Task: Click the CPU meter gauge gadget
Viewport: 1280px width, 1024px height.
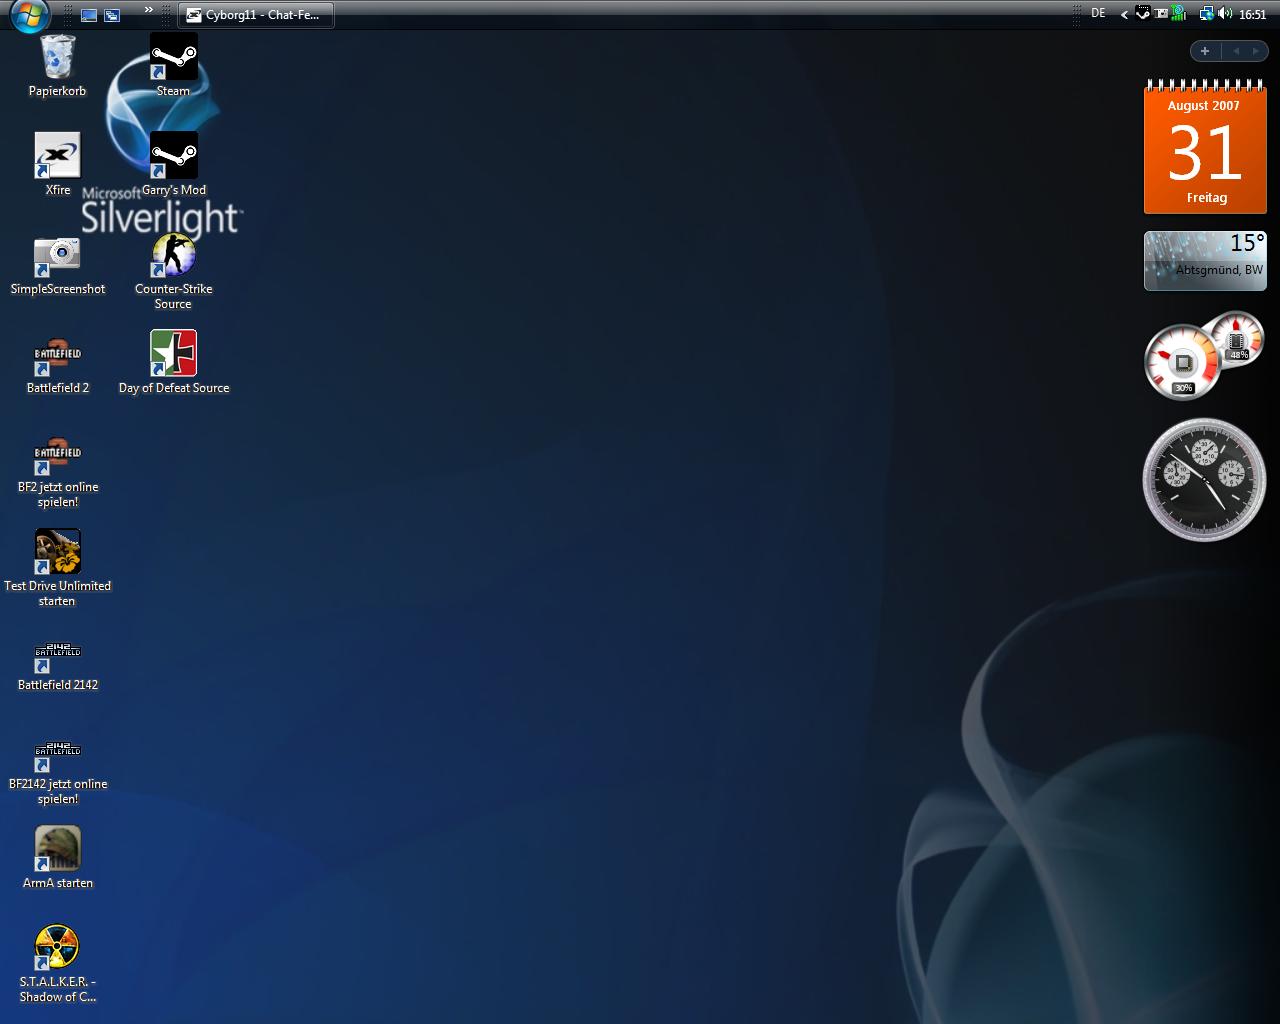Action: point(1183,360)
